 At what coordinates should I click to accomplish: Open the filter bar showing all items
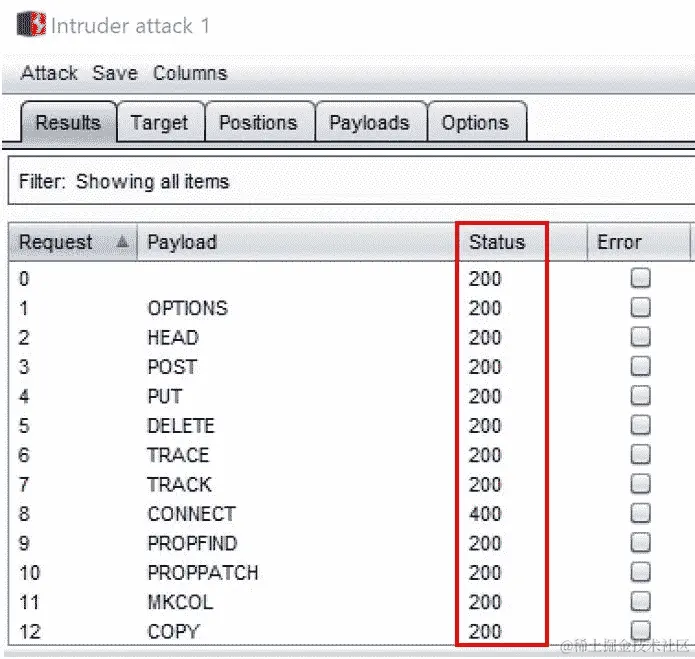point(351,181)
